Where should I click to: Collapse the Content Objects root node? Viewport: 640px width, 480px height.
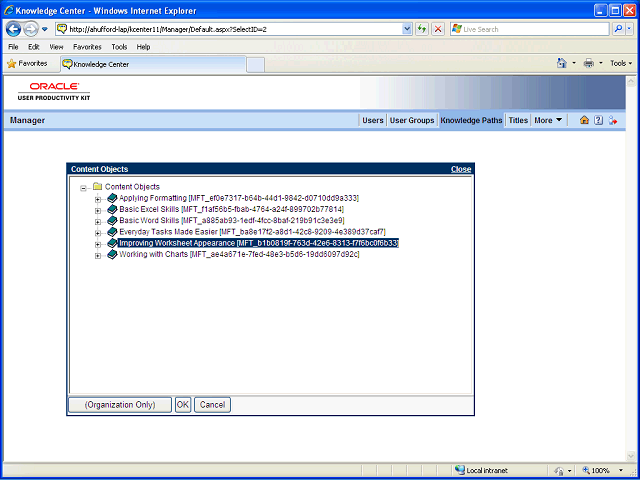(84, 188)
